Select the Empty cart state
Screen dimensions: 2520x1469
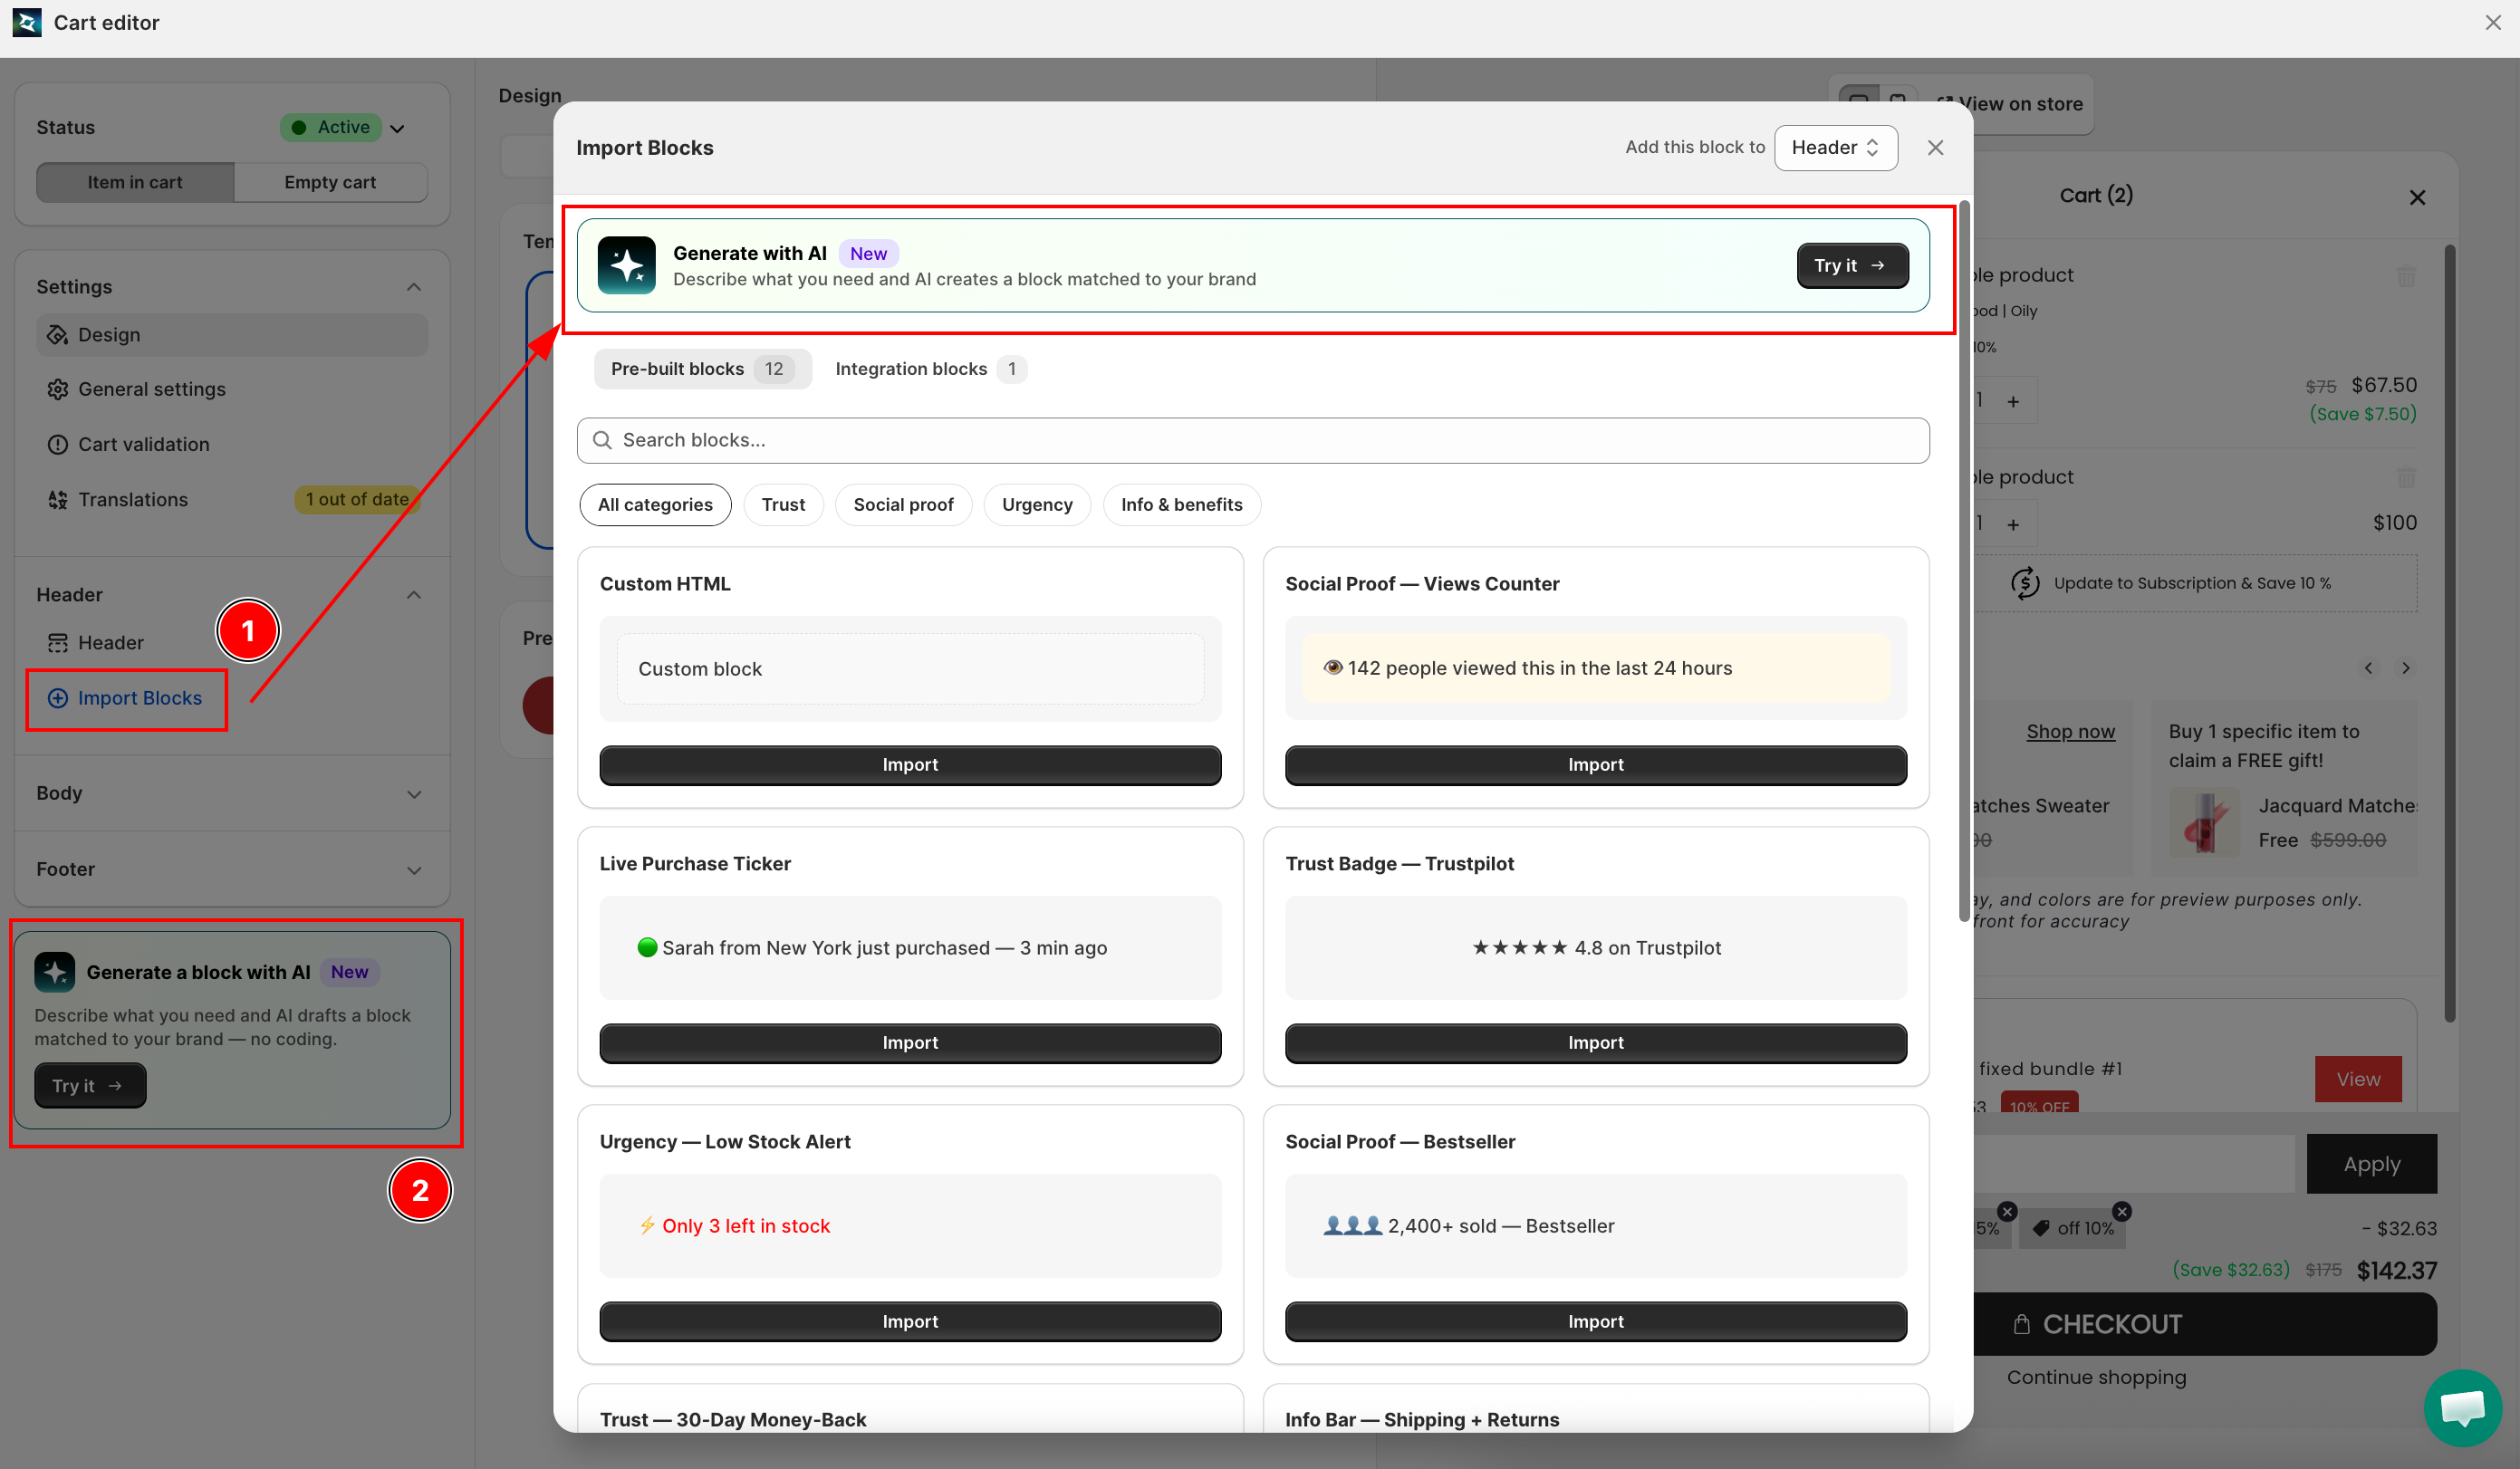[330, 182]
